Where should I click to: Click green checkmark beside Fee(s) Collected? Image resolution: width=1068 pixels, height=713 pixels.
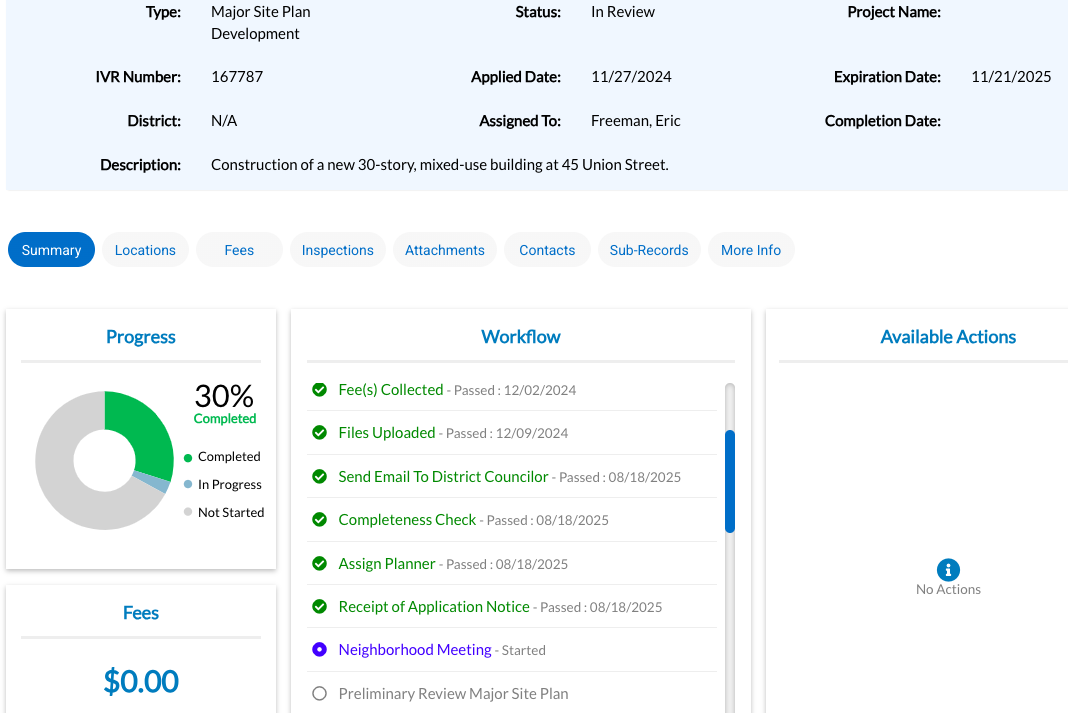click(x=319, y=390)
